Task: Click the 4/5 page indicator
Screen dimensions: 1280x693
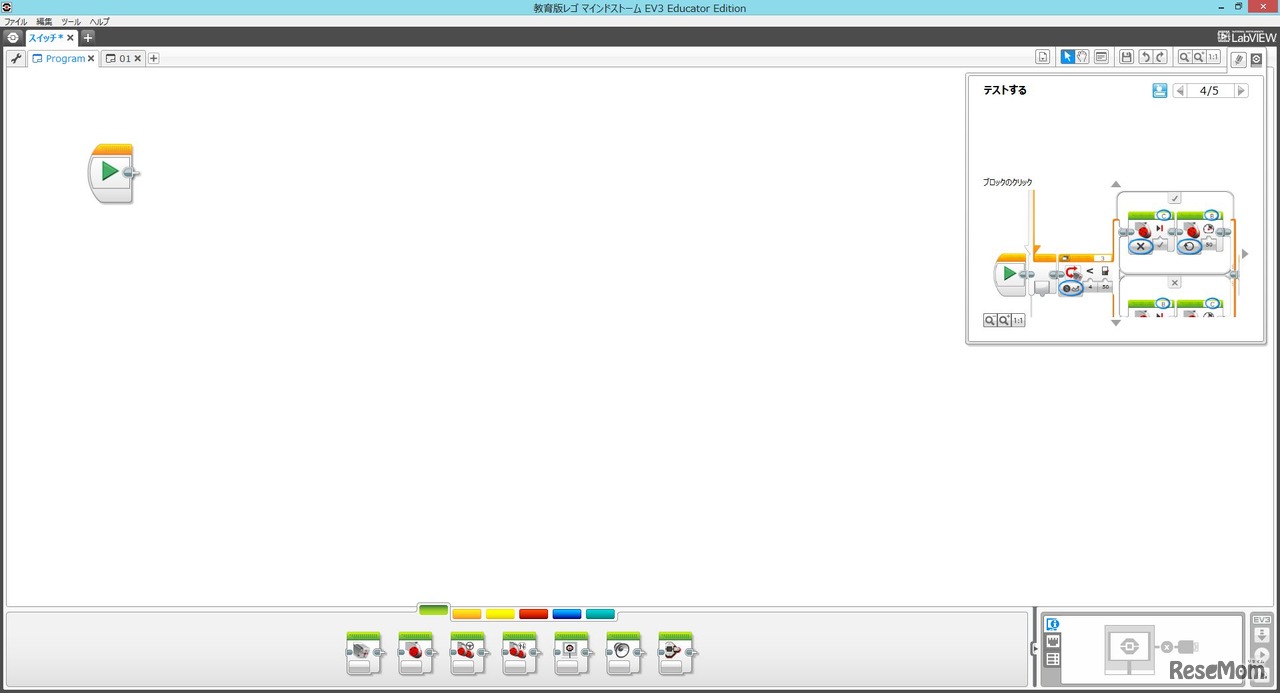Action: click(1210, 90)
